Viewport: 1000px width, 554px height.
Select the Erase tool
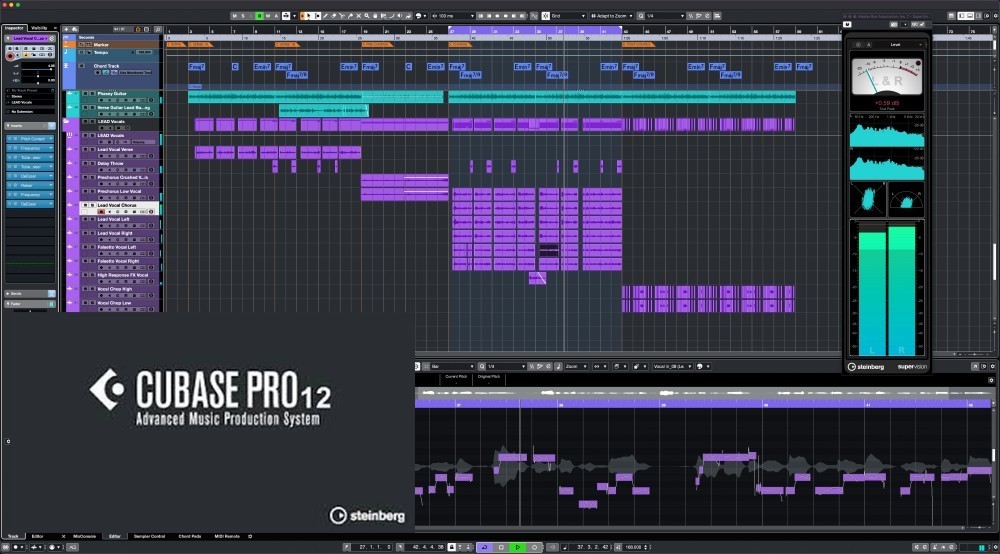coord(334,16)
